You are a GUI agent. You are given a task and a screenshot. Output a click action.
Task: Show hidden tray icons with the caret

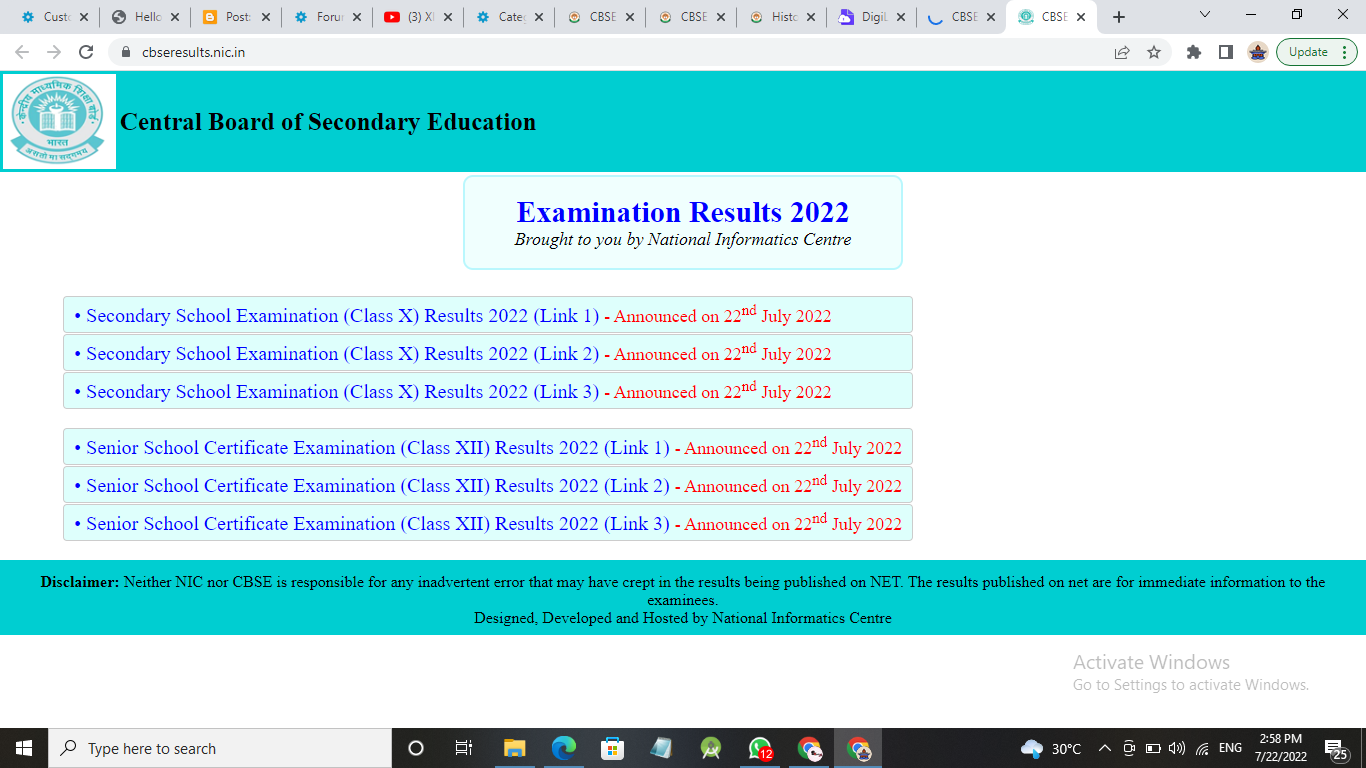click(x=1105, y=748)
